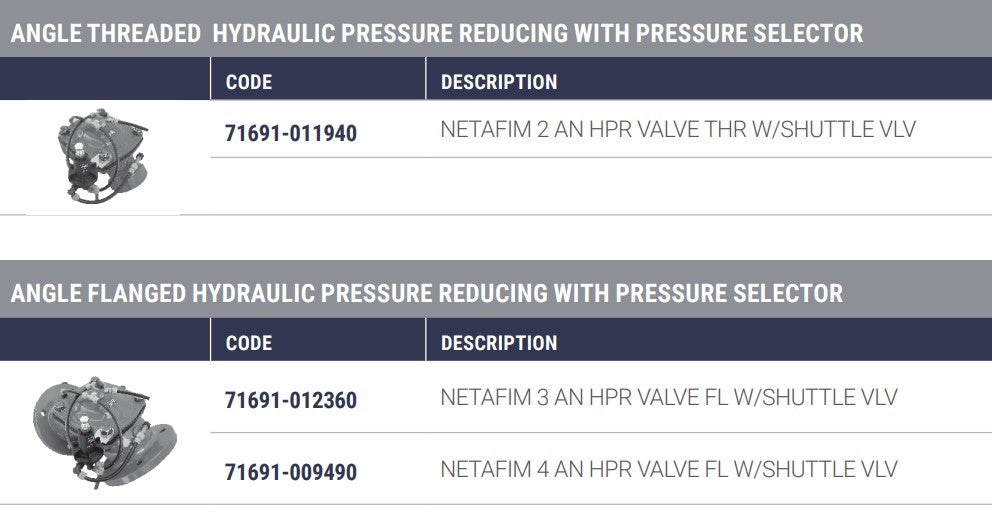Open product code 71691-012360
992x516 pixels.
291,400
